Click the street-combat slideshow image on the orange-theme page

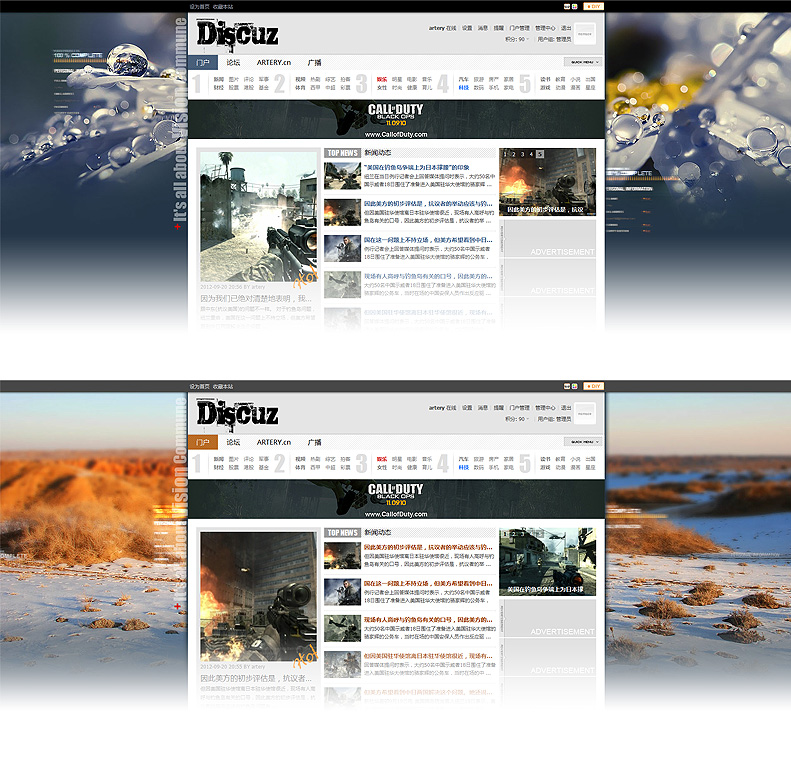pyautogui.click(x=547, y=562)
